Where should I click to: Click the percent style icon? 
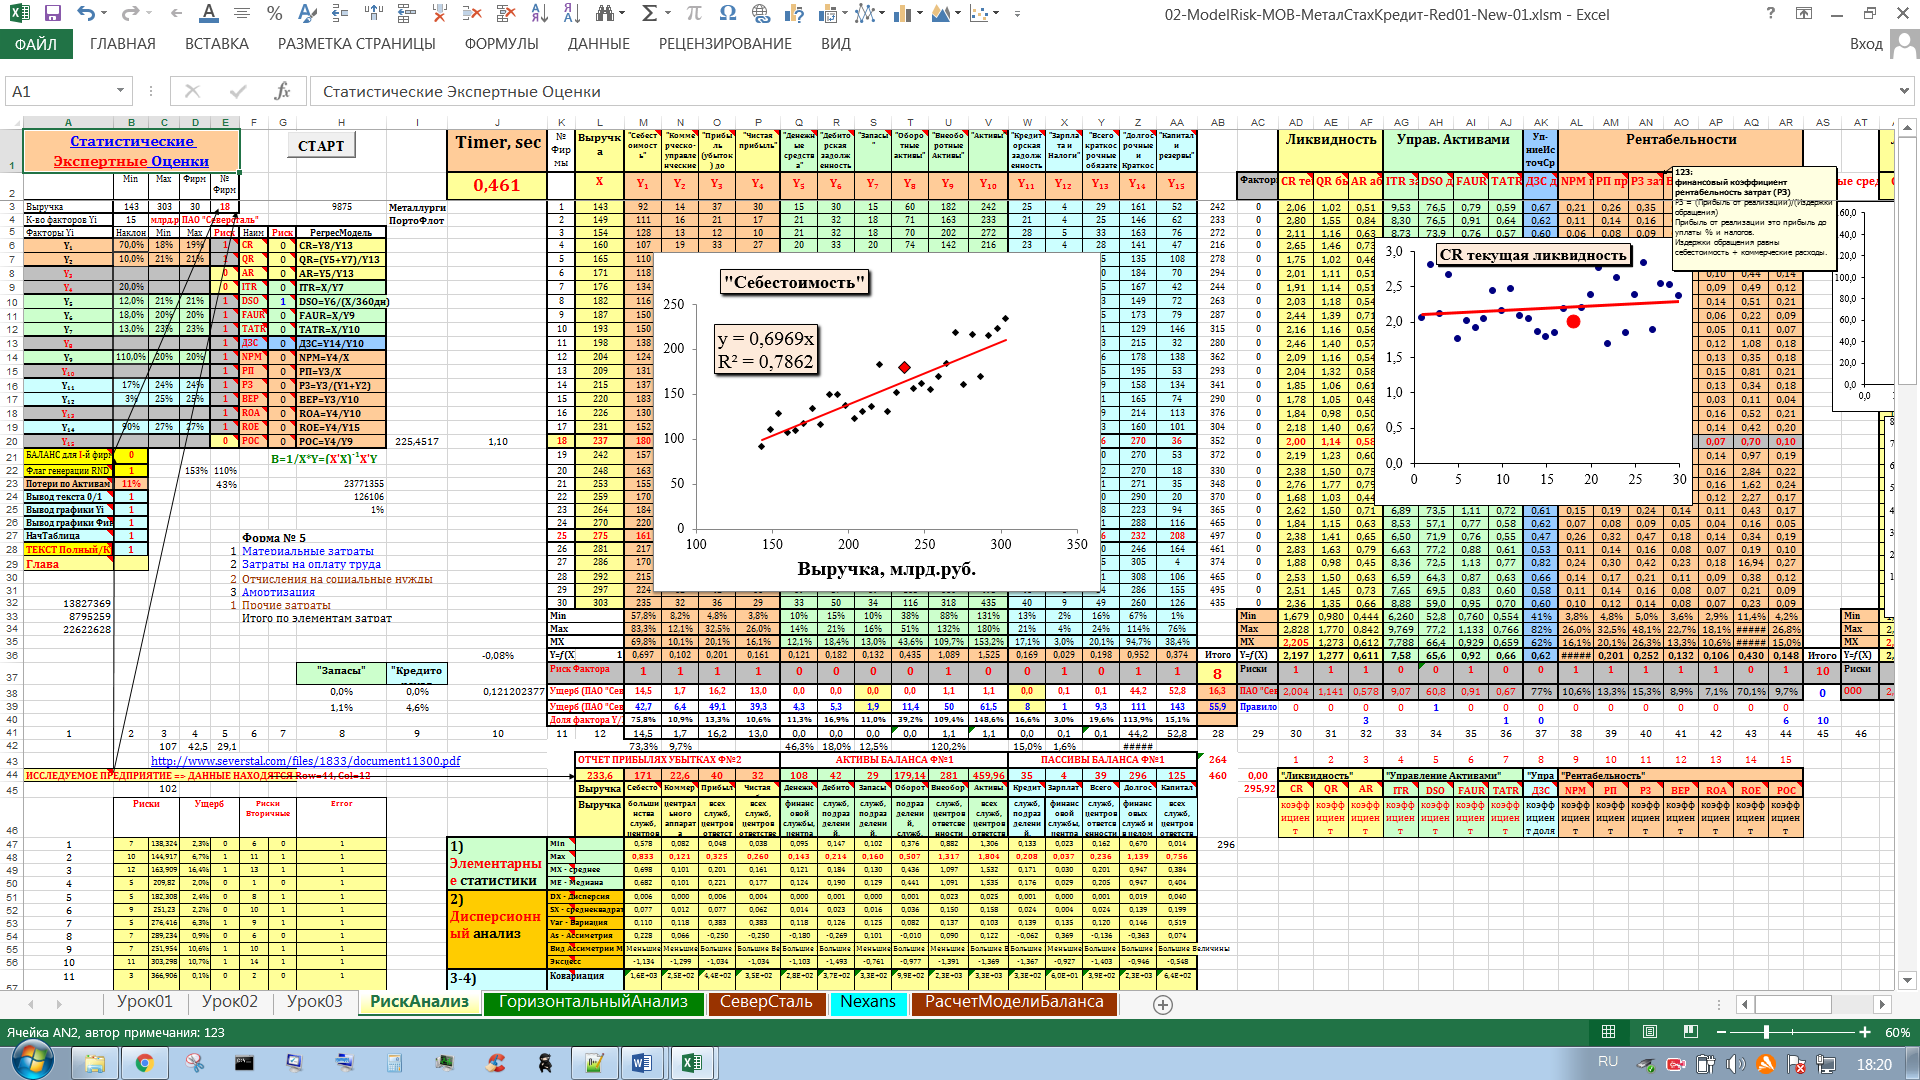[x=274, y=14]
